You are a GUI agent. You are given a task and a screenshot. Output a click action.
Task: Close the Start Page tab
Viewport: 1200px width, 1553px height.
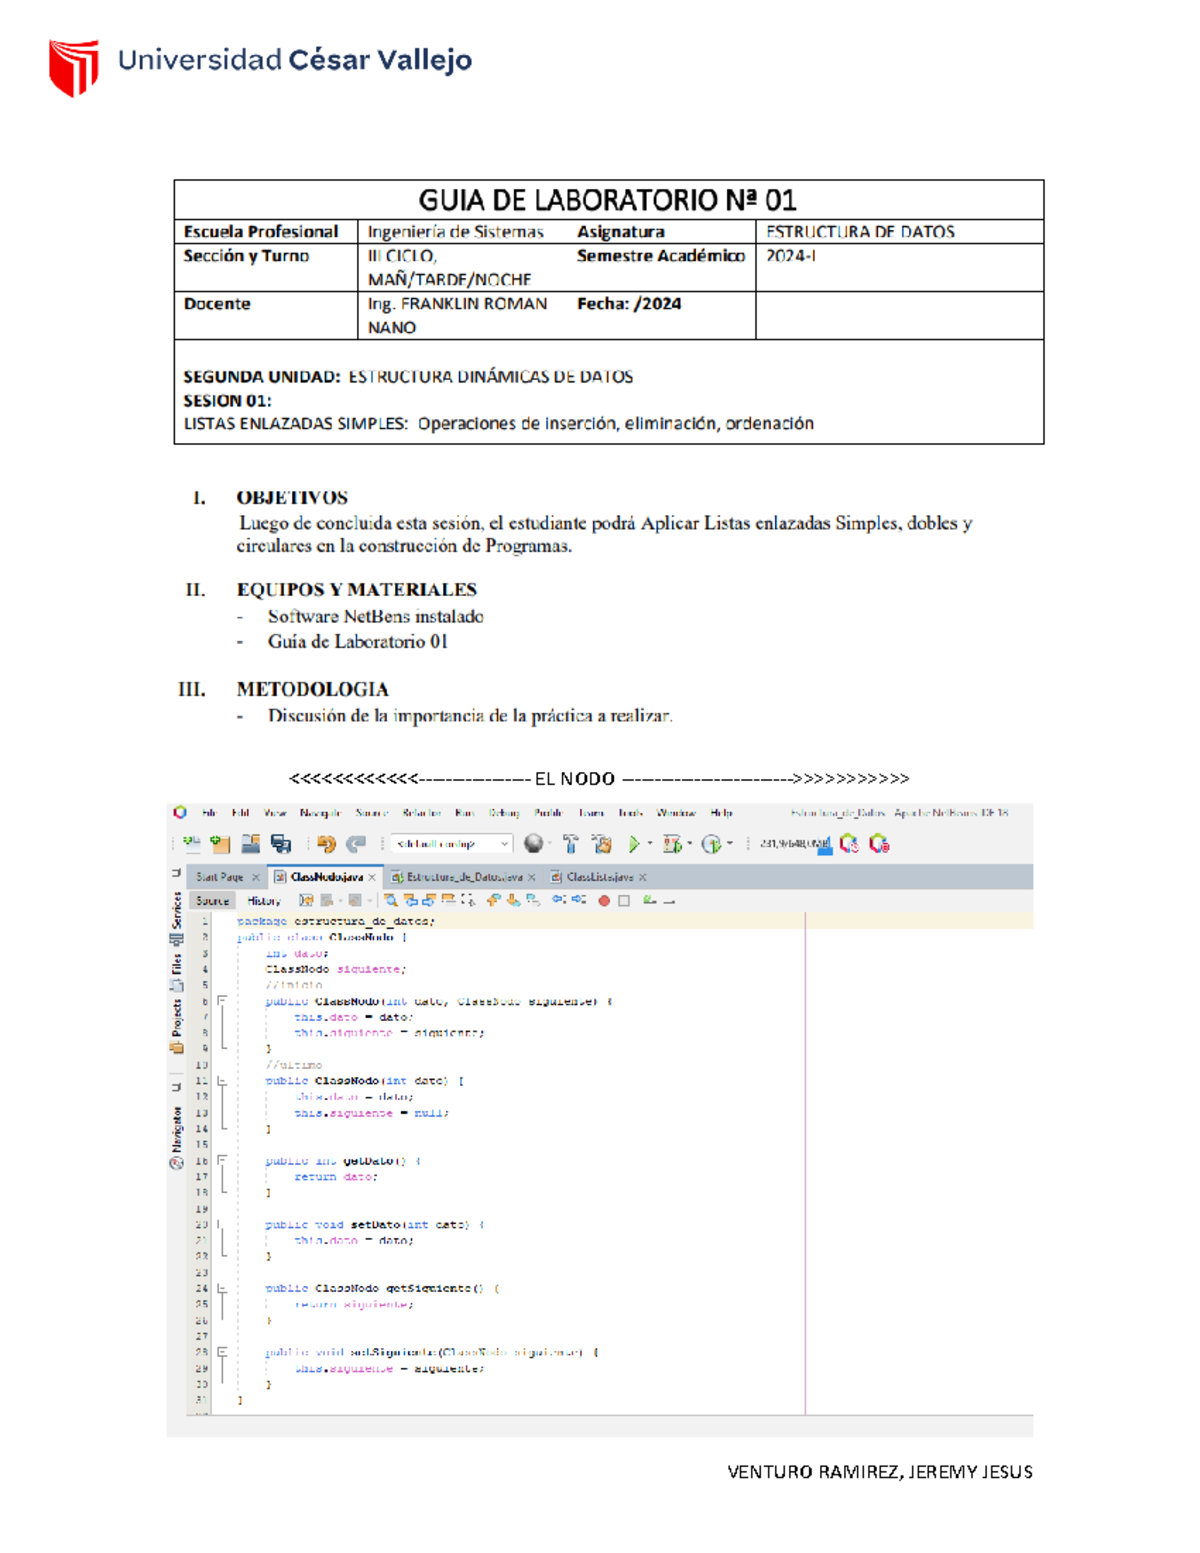[x=256, y=877]
